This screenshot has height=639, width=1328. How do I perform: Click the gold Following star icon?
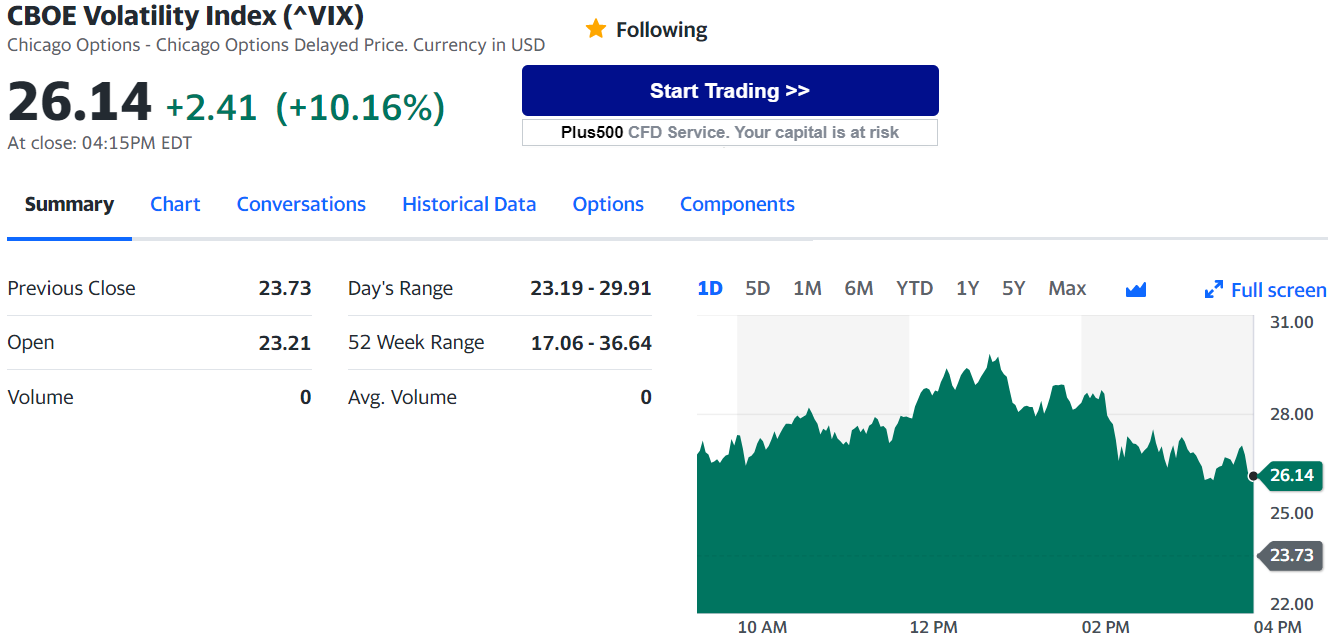(596, 29)
